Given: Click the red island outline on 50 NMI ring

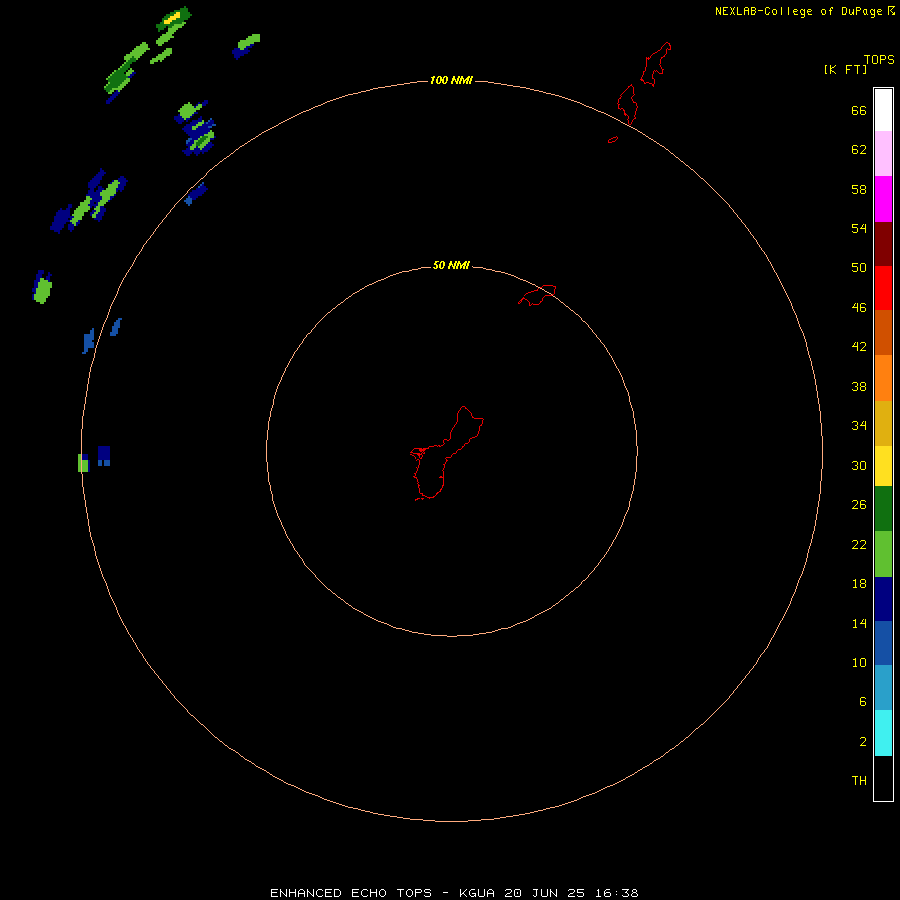Looking at the screenshot, I should click(537, 295).
